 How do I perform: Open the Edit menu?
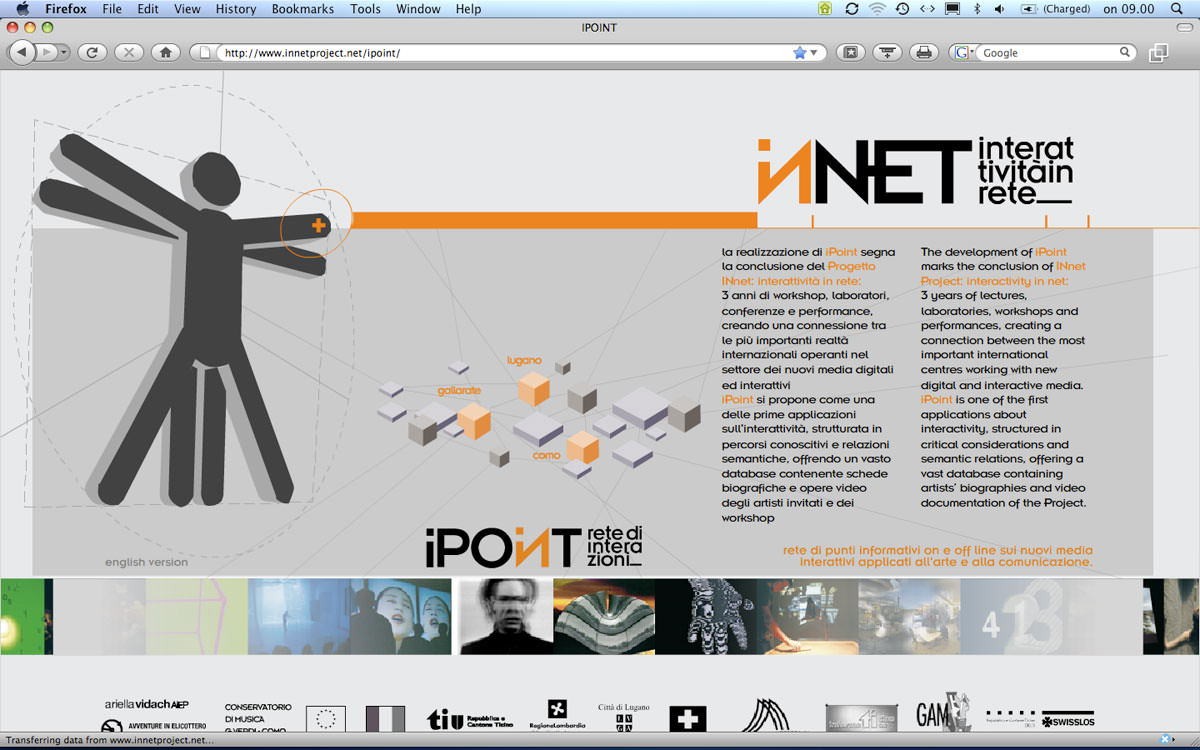[x=148, y=9]
